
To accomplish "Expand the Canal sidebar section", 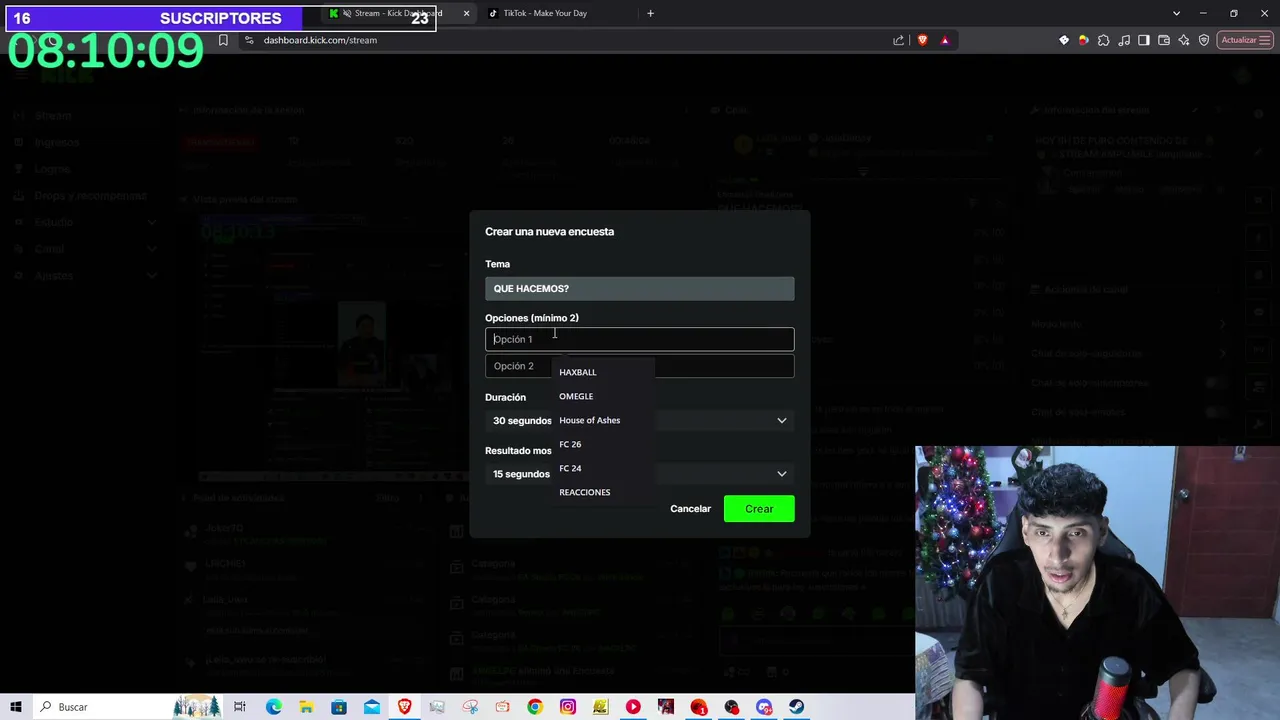I will 86,249.
